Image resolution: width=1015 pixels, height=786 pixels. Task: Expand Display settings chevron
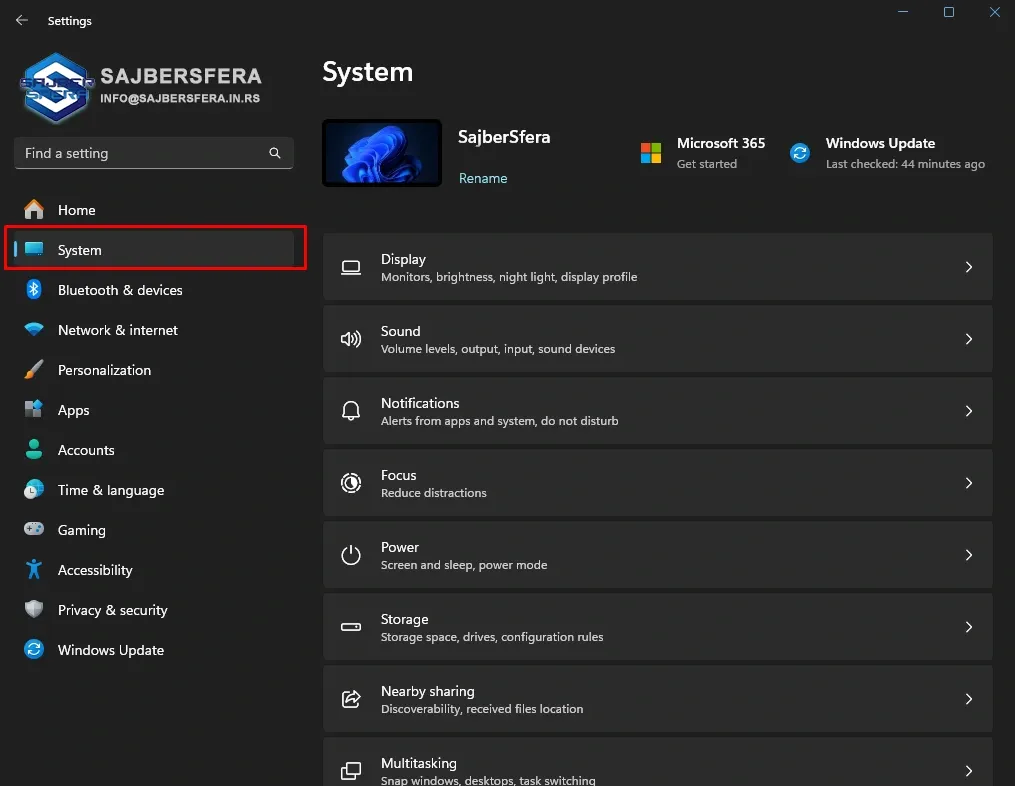click(968, 267)
